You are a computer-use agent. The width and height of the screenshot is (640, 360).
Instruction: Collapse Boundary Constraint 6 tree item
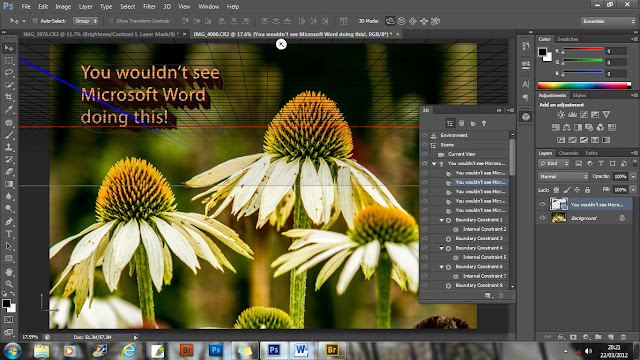coord(441,267)
